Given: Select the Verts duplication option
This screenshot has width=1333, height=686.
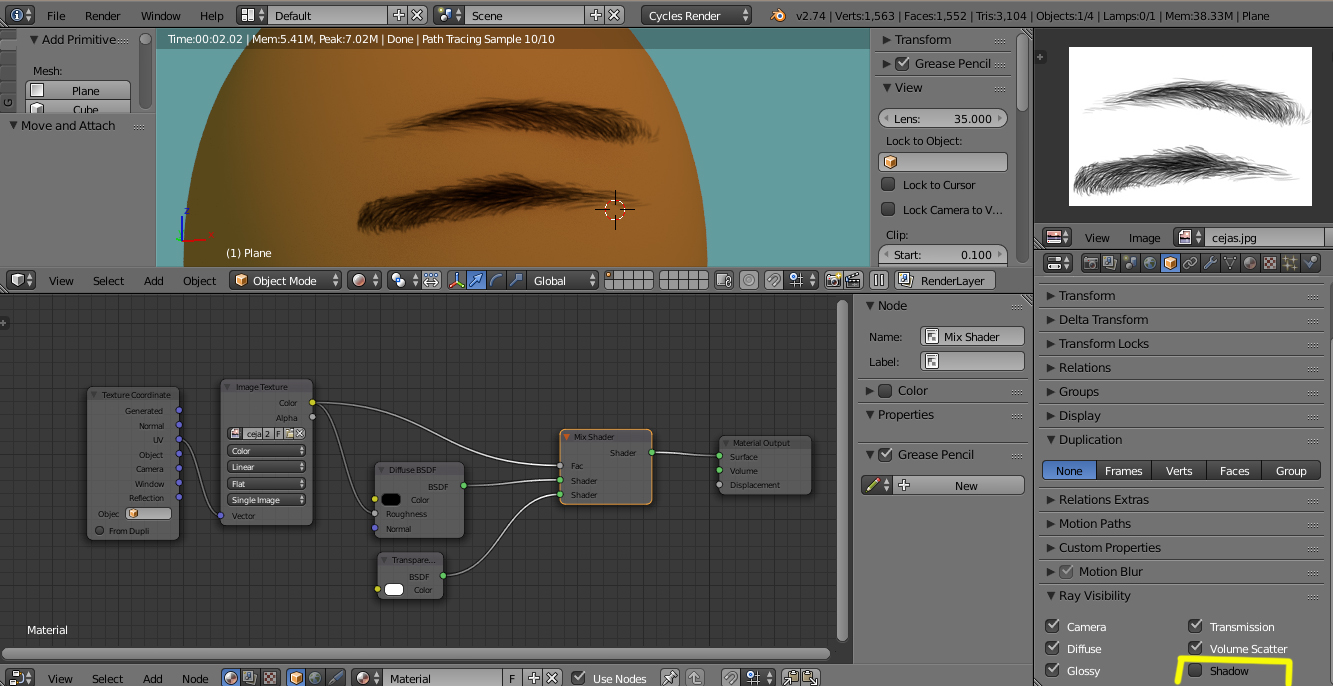Looking at the screenshot, I should click(1179, 471).
